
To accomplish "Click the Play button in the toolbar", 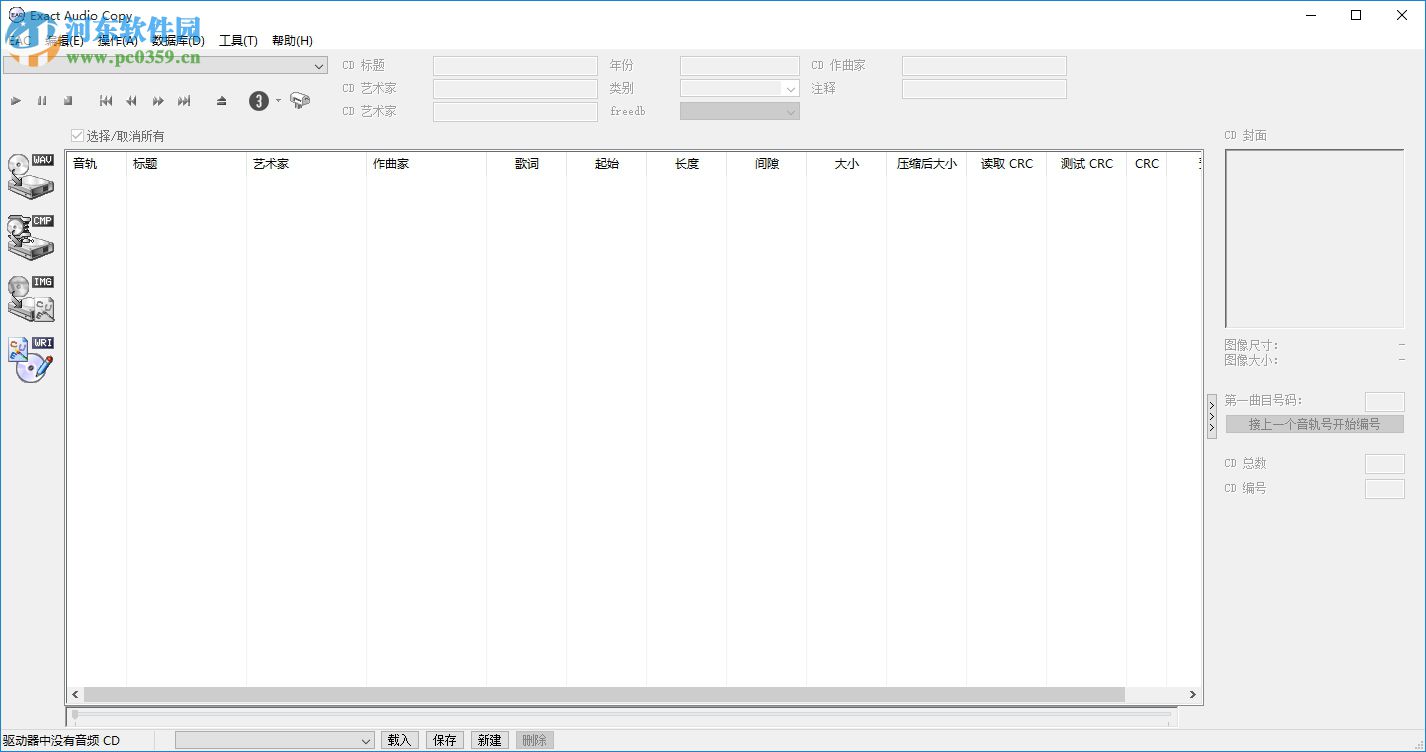I will [16, 100].
